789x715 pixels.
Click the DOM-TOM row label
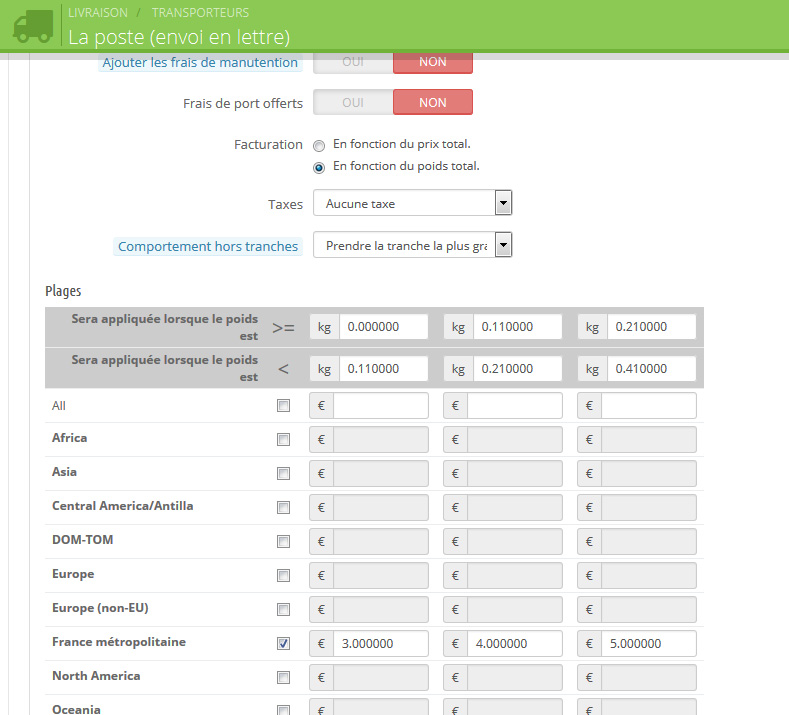click(x=83, y=540)
